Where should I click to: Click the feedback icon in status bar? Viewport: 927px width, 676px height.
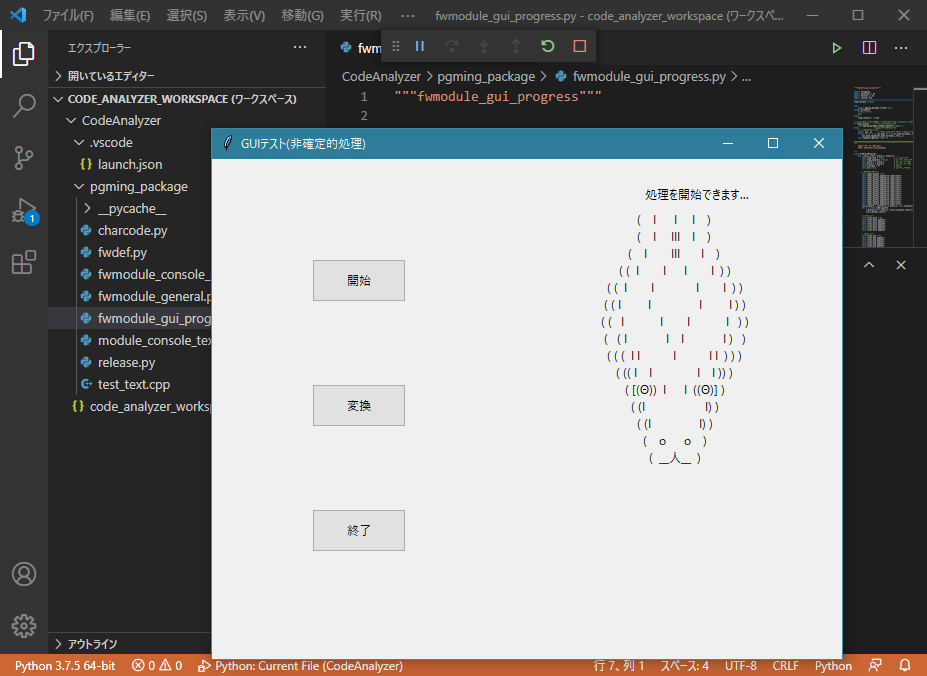coord(875,665)
